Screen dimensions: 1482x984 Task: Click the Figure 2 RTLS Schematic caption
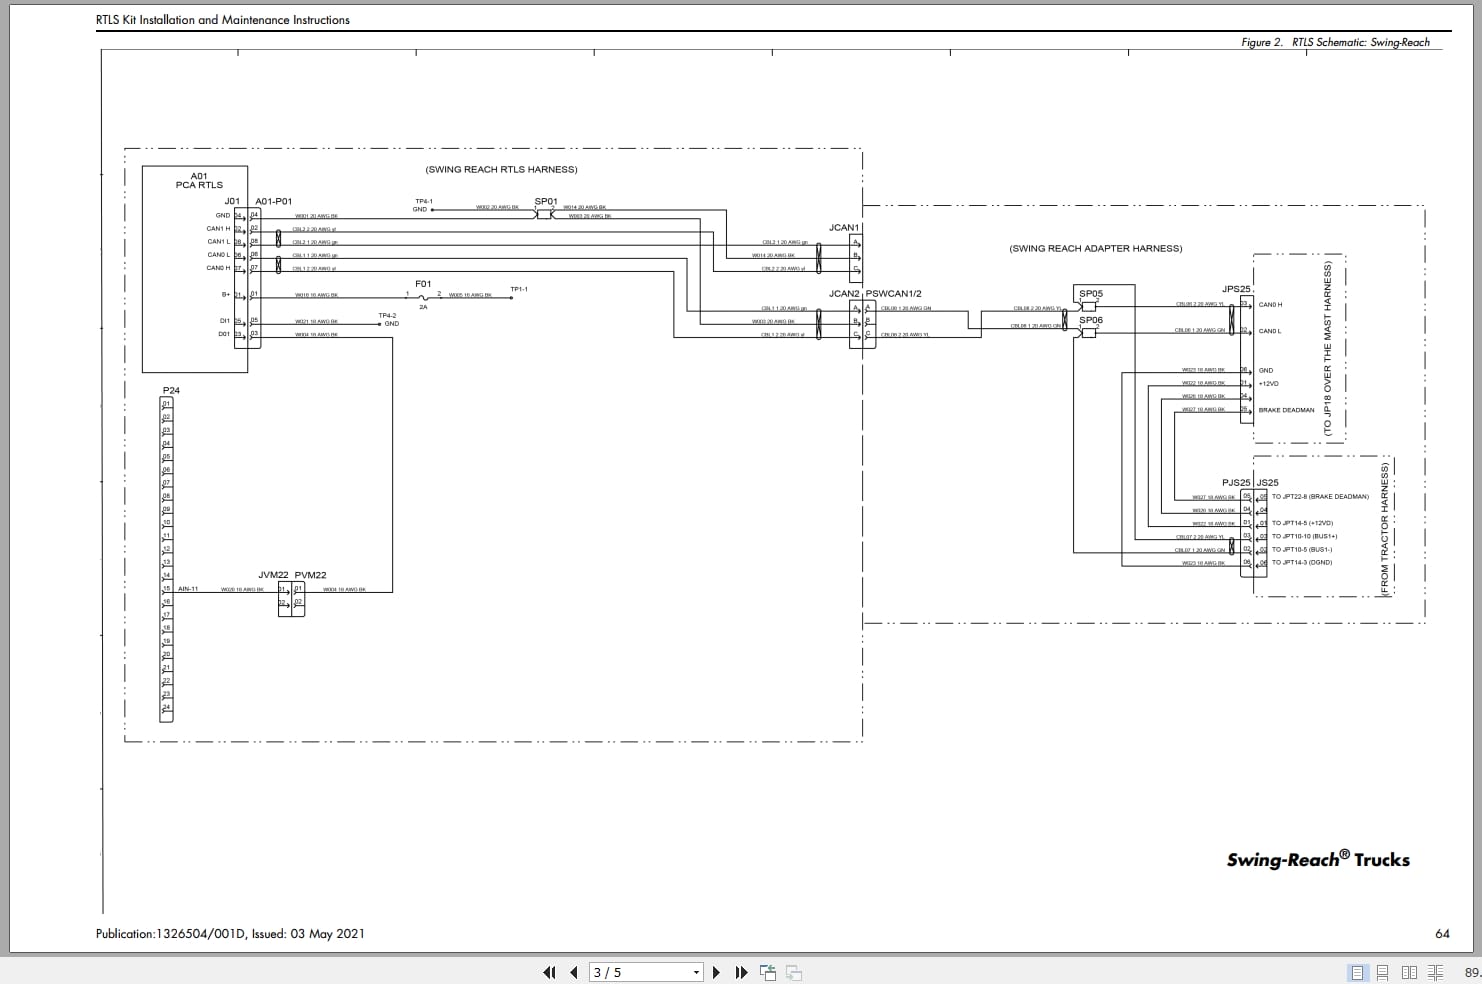pyautogui.click(x=1335, y=42)
